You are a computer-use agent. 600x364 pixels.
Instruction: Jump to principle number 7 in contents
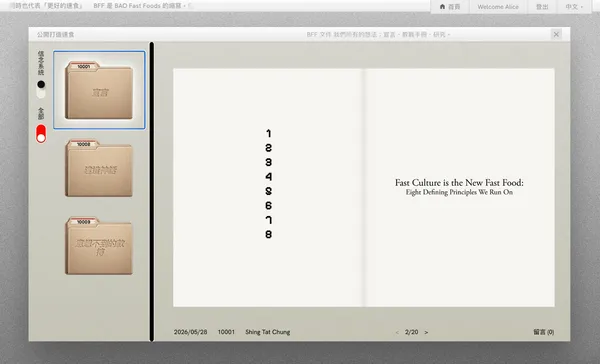tap(269, 220)
